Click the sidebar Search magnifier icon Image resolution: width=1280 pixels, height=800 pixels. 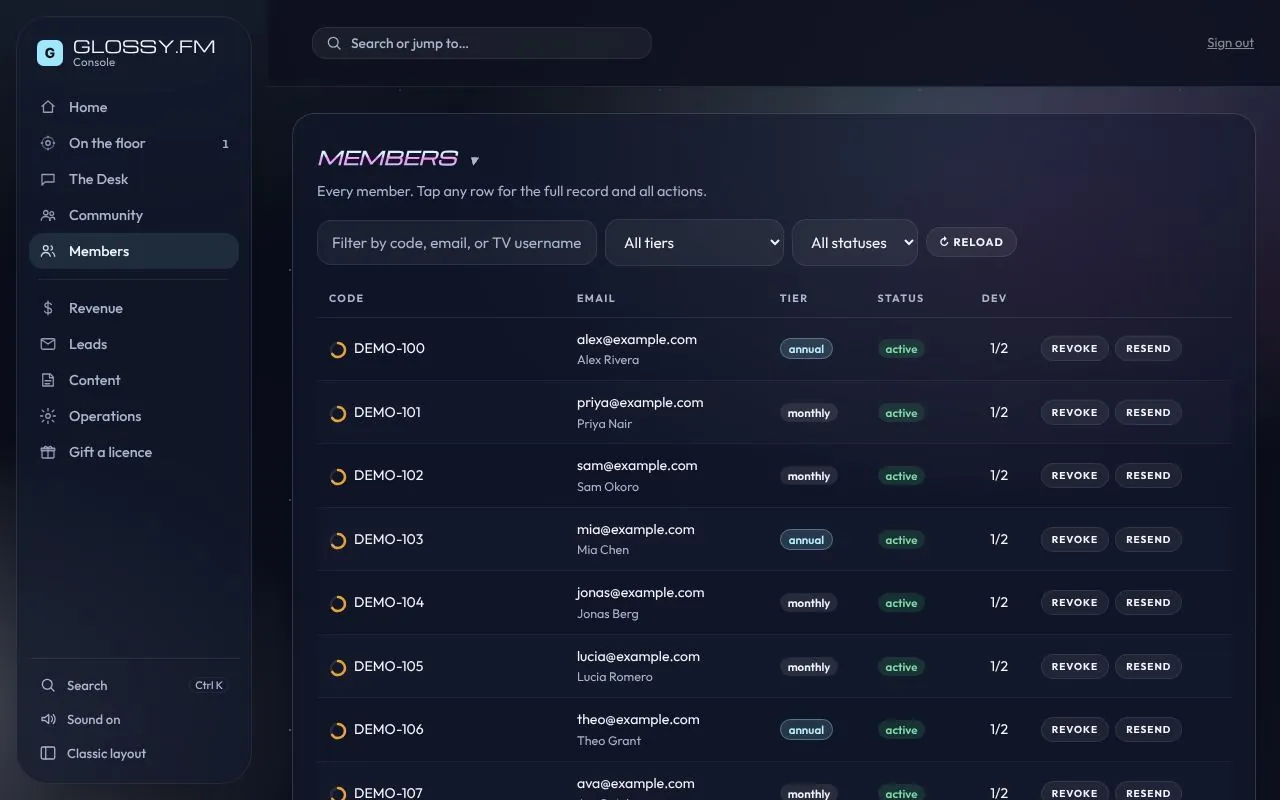click(x=48, y=686)
